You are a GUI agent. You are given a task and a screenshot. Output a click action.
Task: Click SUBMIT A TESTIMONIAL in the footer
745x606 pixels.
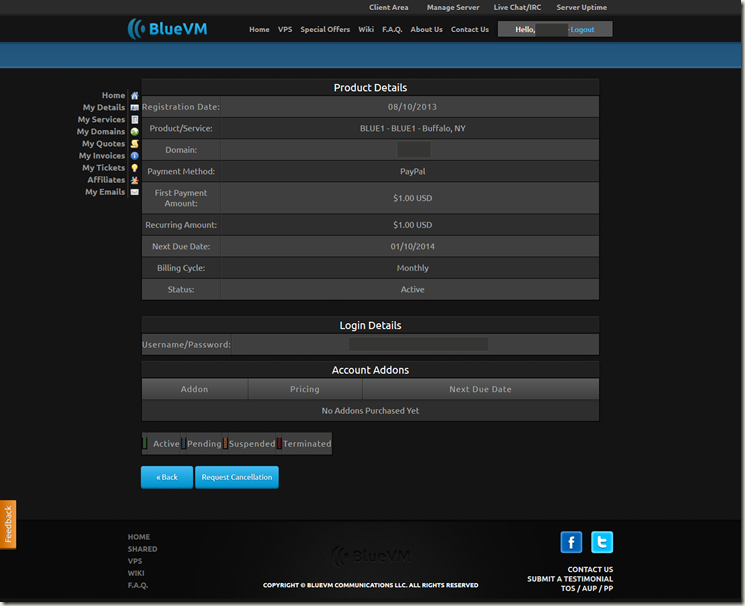click(x=570, y=579)
